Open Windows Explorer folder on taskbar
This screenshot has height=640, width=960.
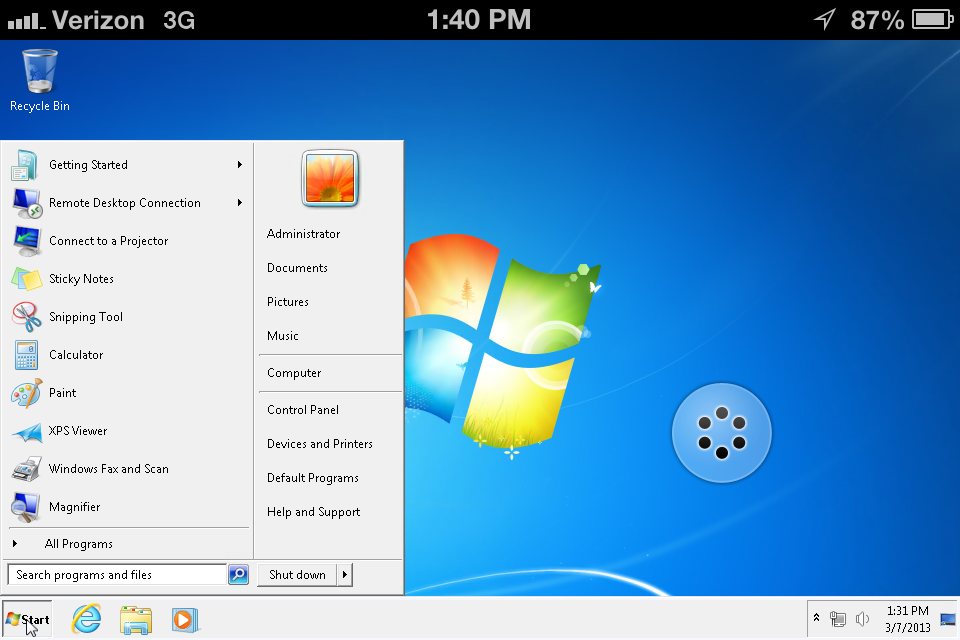click(x=136, y=620)
